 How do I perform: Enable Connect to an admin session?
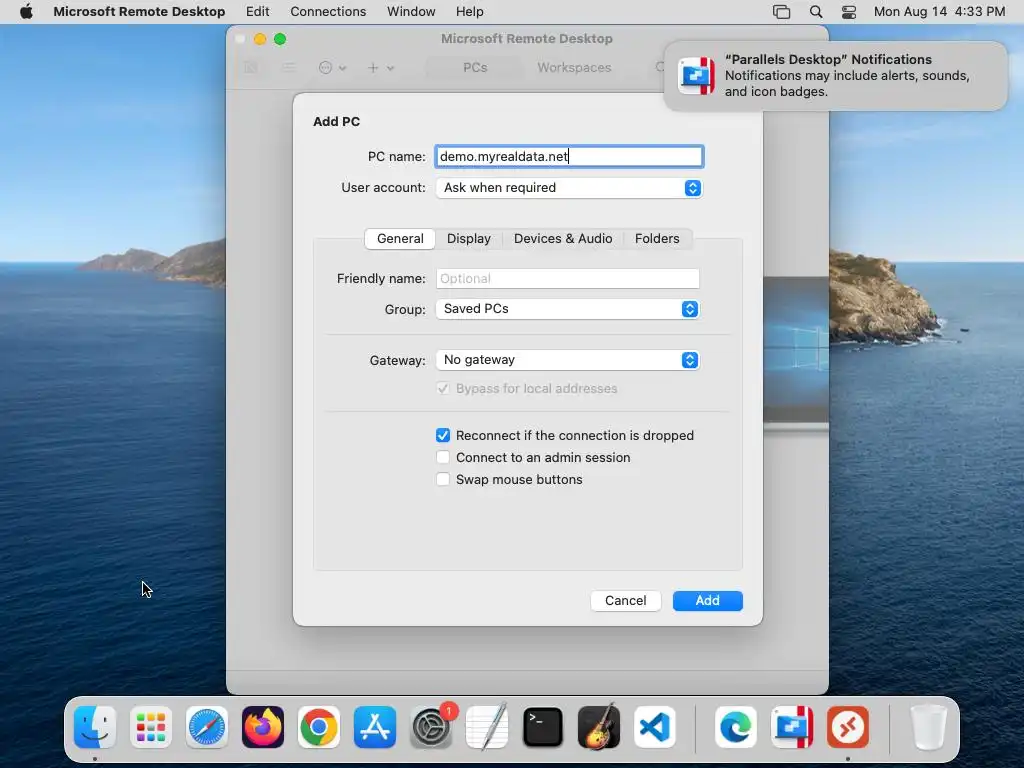(443, 457)
